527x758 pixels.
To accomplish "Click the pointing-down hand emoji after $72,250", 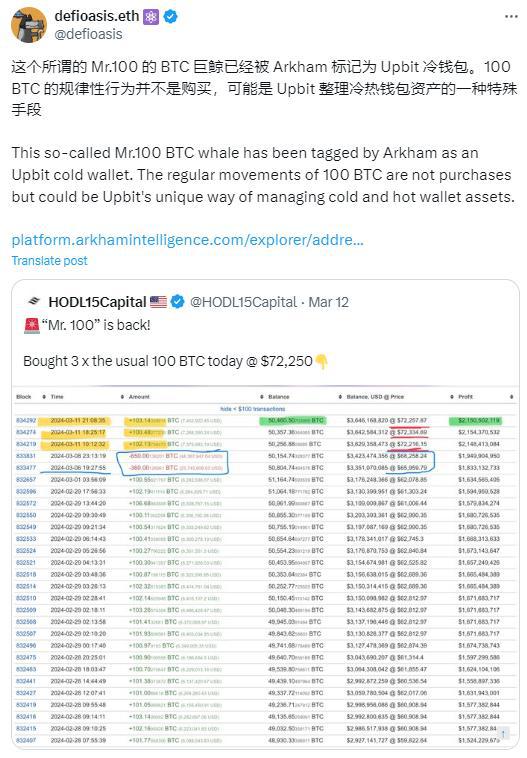I will pyautogui.click(x=322, y=362).
